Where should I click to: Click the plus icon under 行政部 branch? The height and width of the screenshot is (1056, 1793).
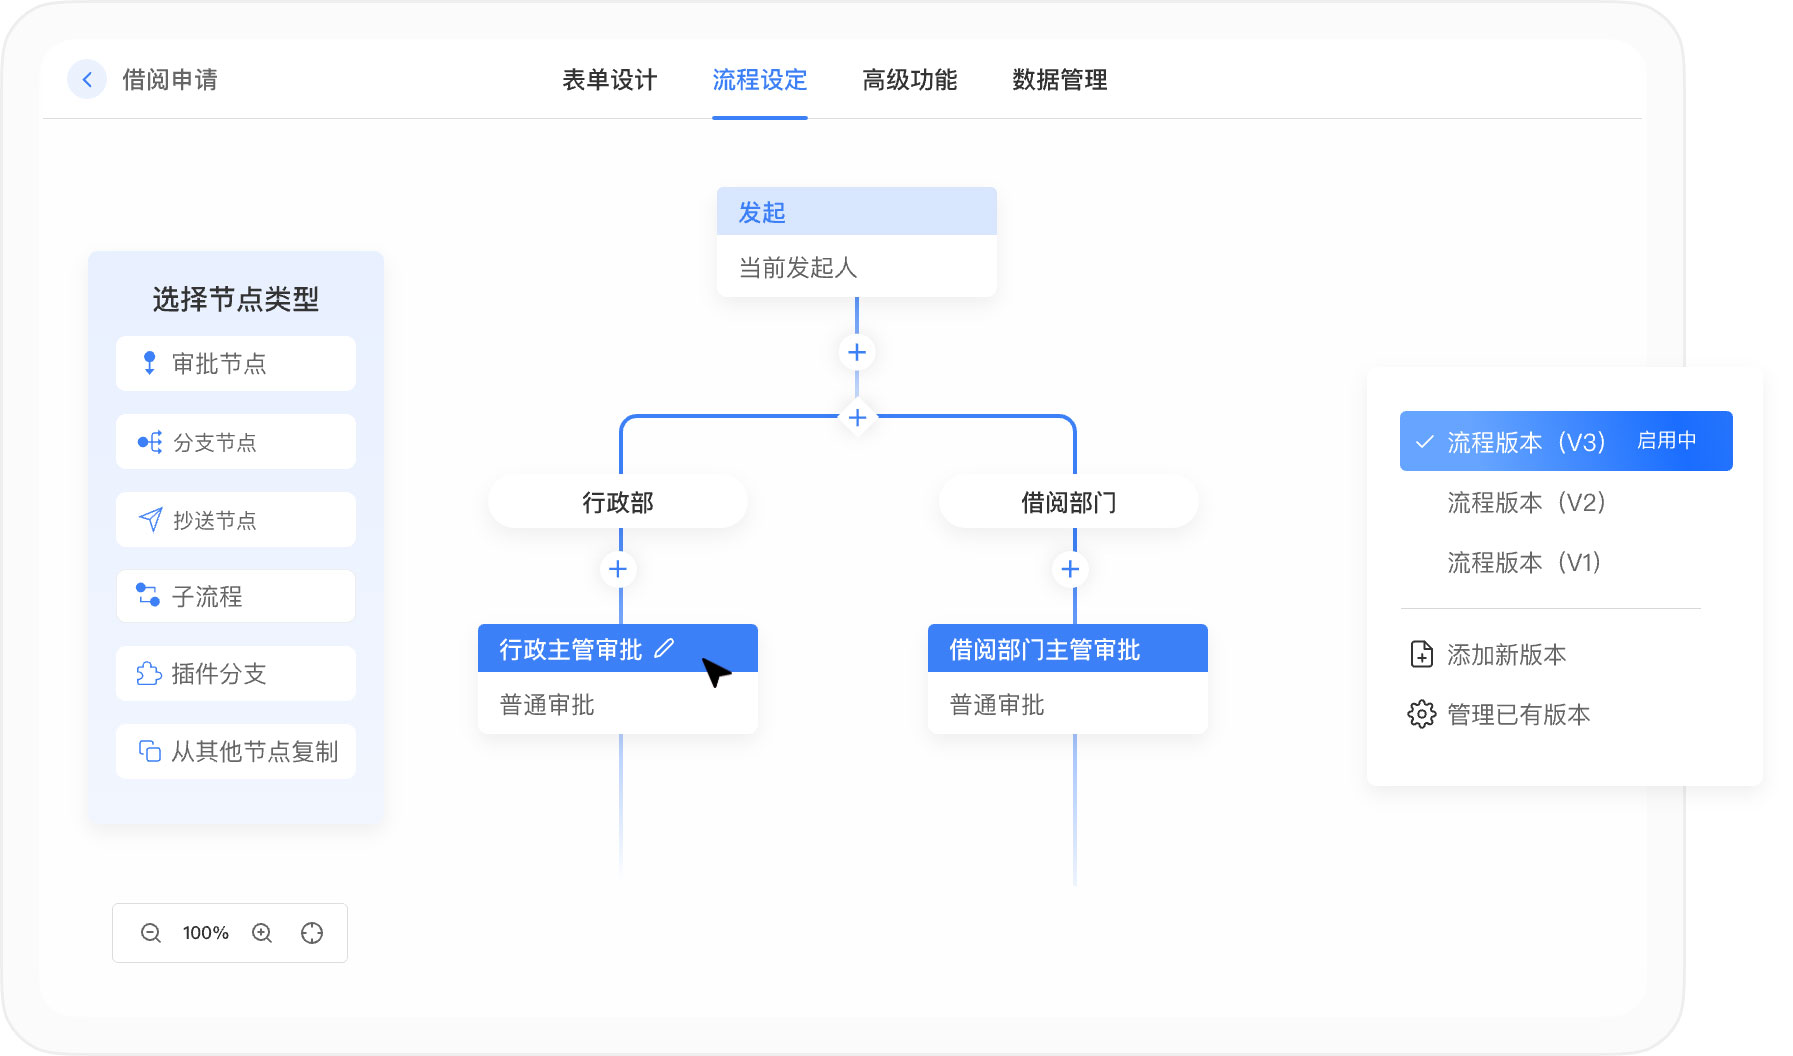(618, 569)
